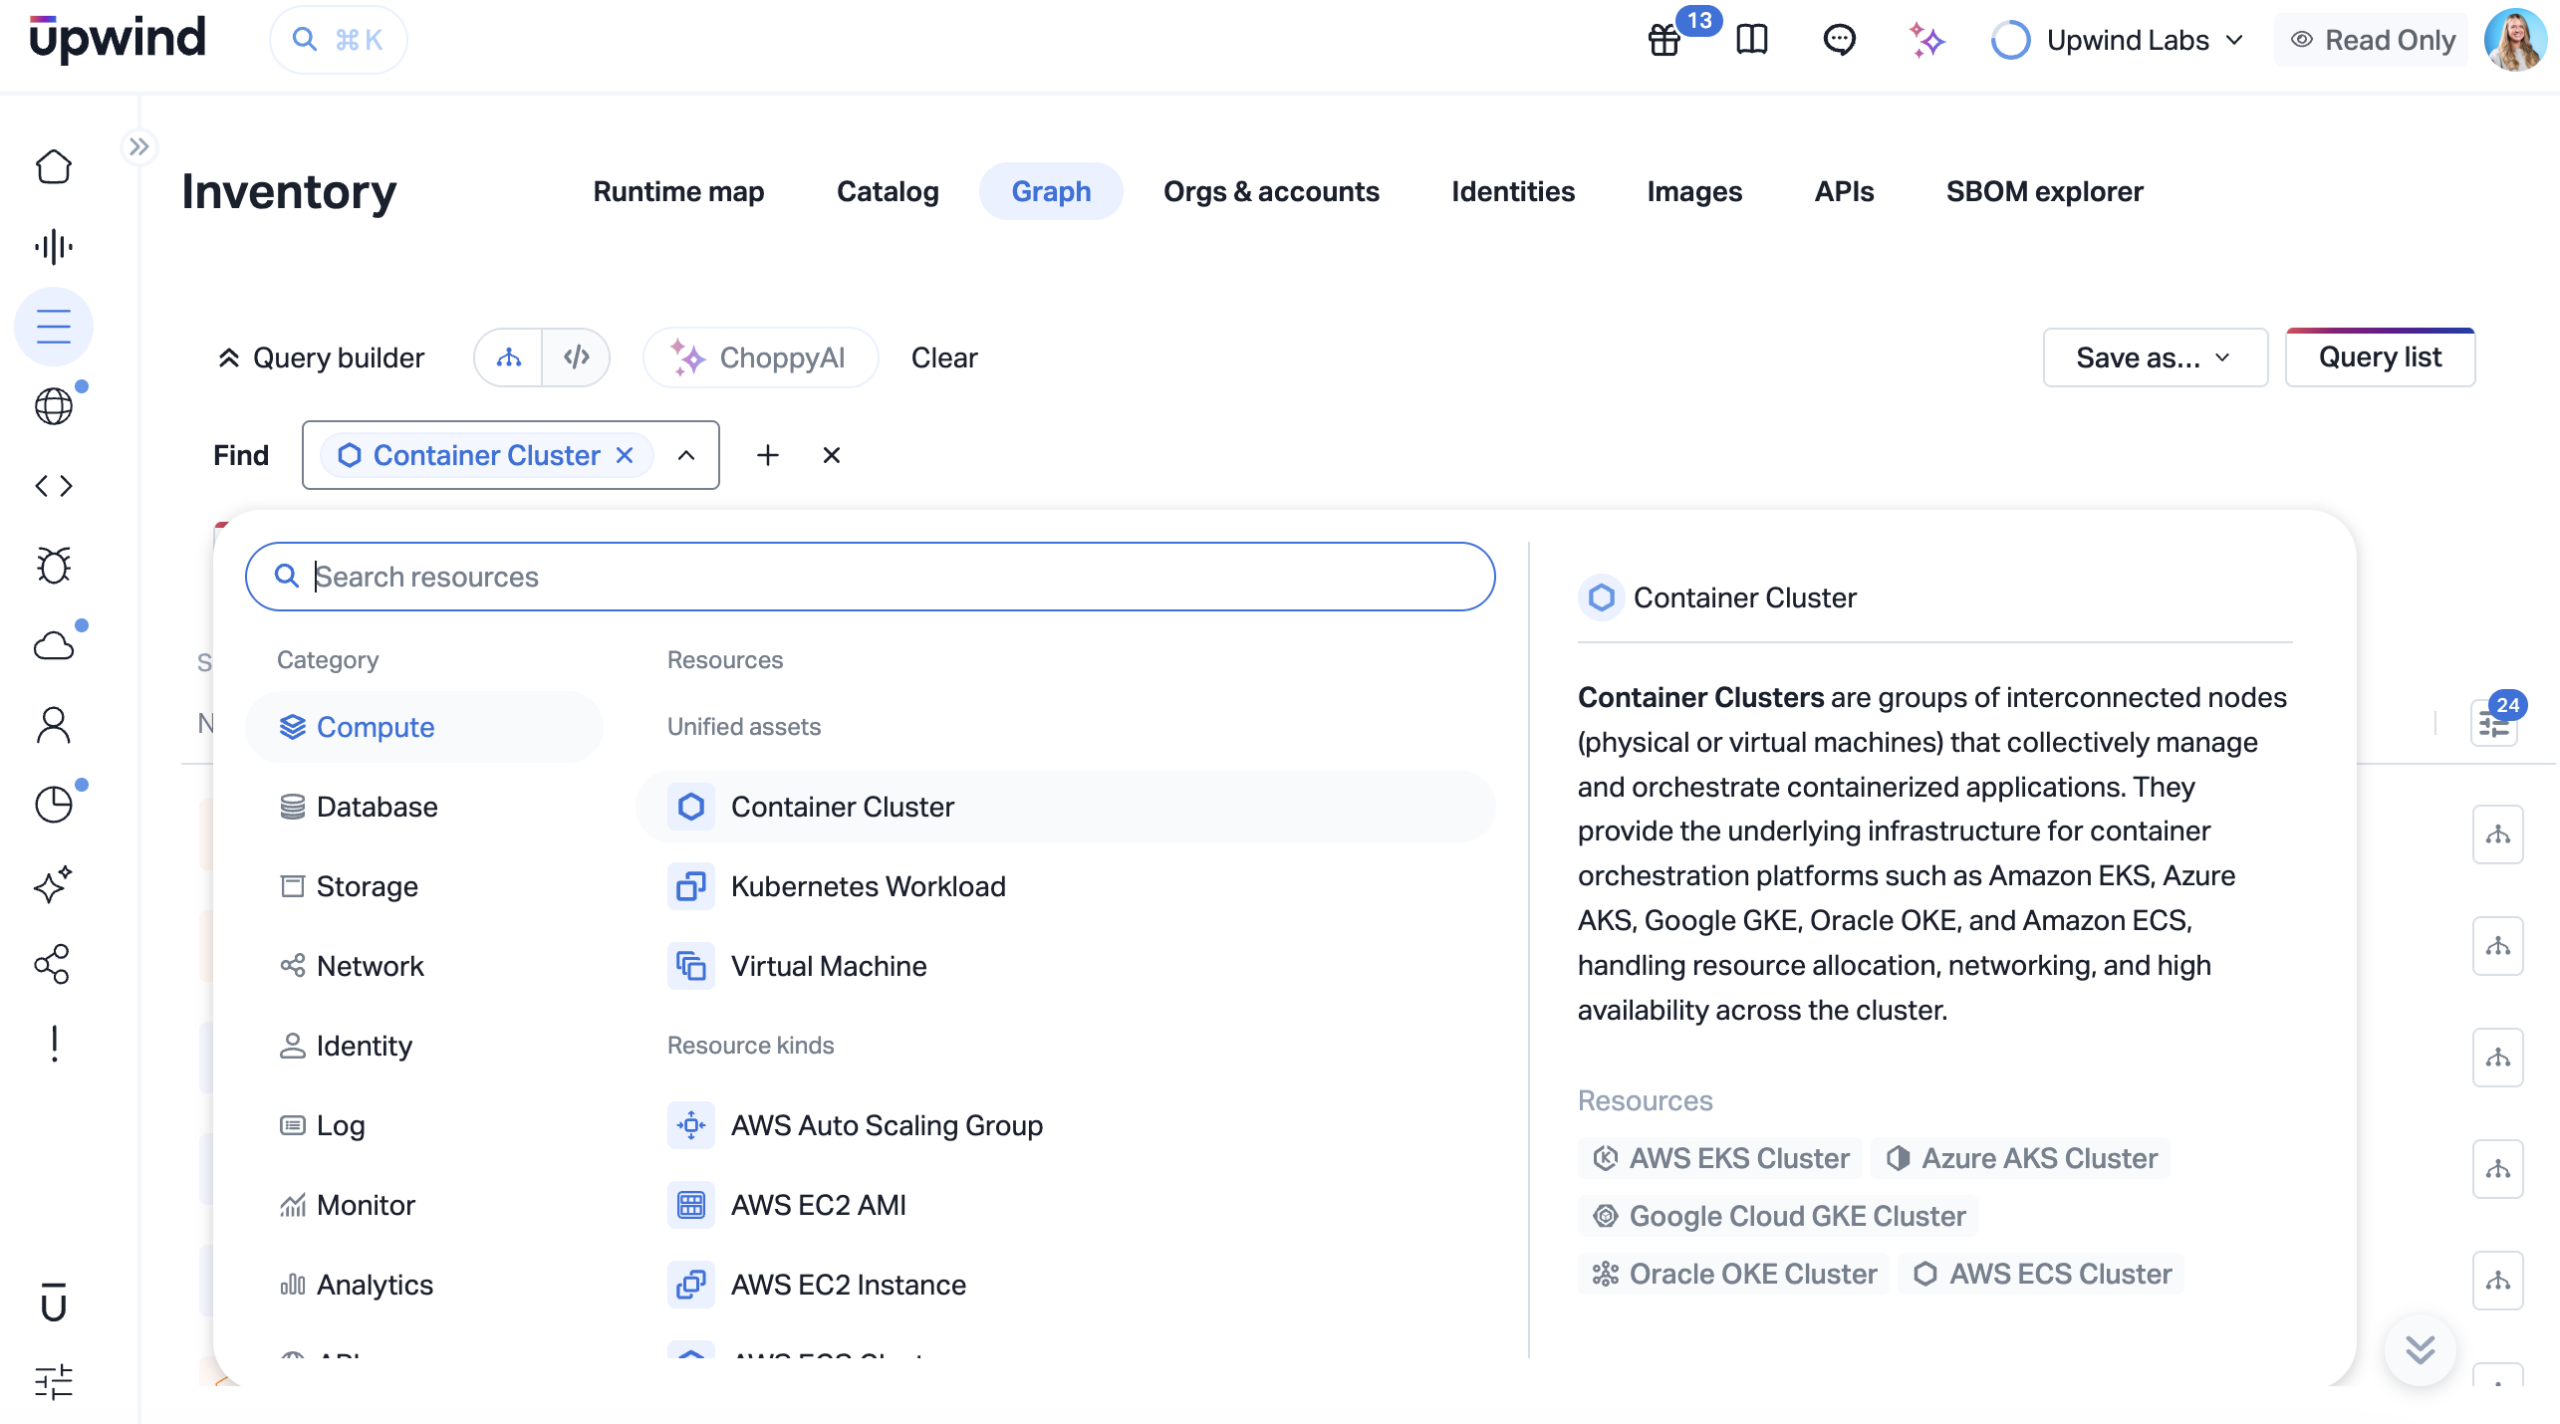Open the bug sidebar icon
The image size is (2560, 1424).
54,566
